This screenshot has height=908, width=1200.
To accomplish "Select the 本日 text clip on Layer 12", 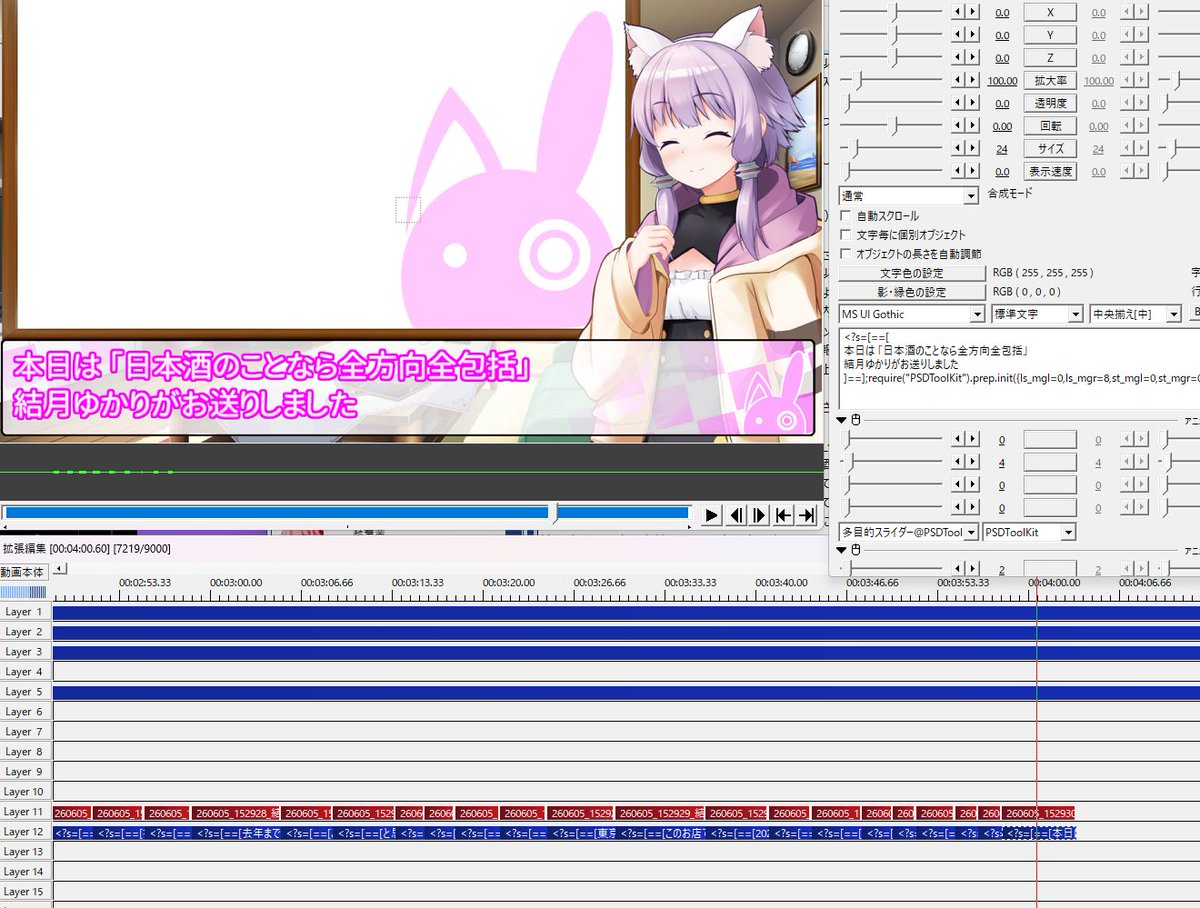I will pyautogui.click(x=1041, y=832).
